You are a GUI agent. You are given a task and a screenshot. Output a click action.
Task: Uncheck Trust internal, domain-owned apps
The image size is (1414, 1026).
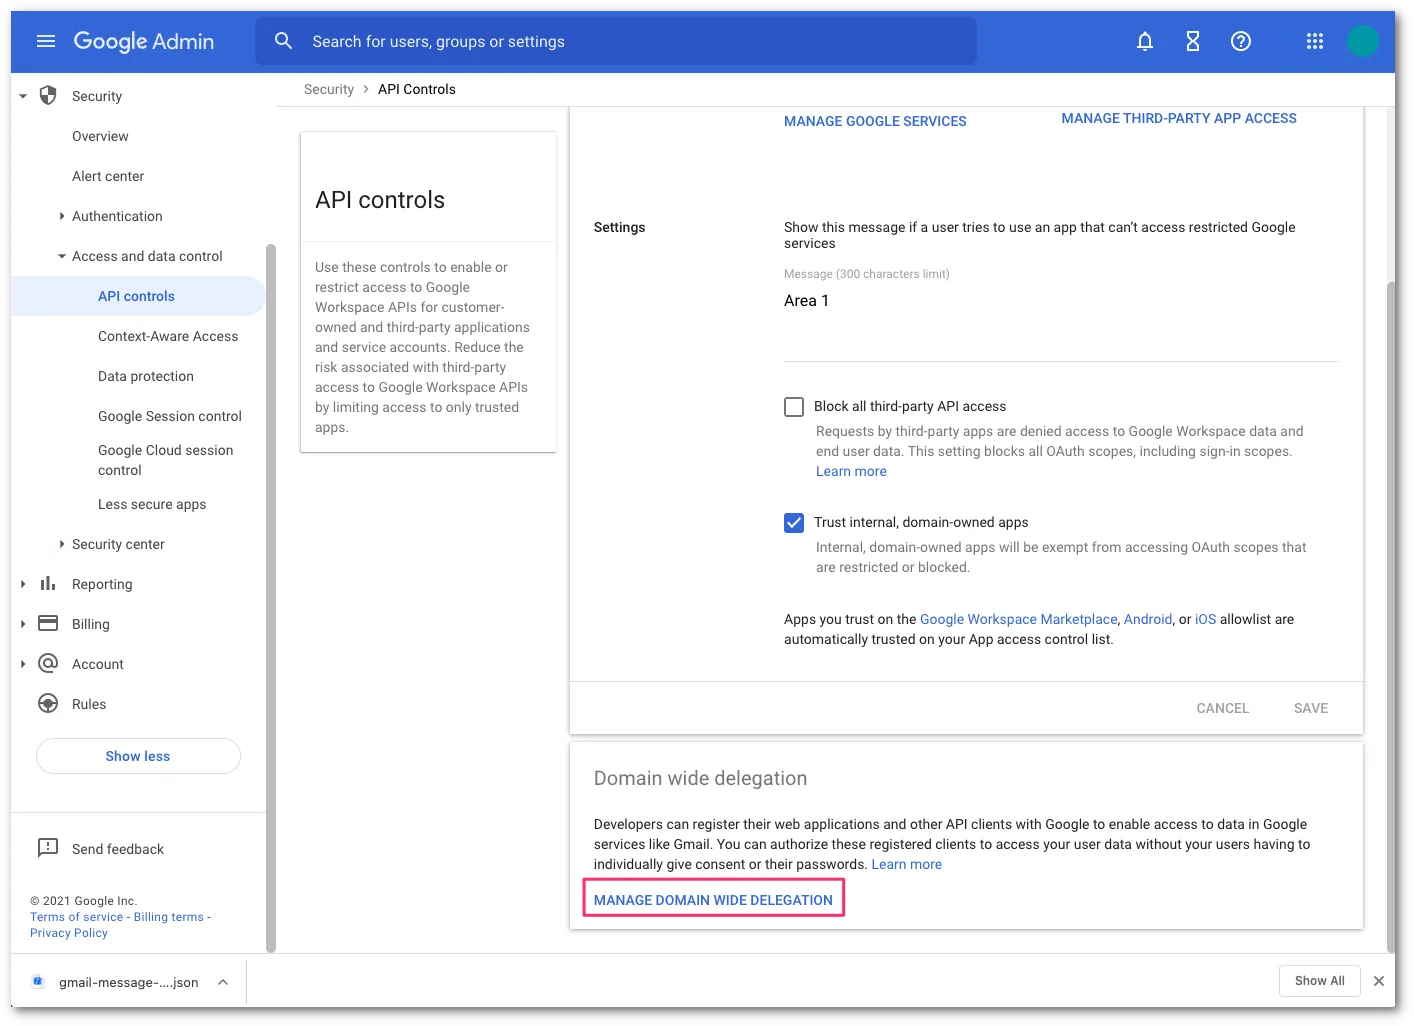click(793, 522)
